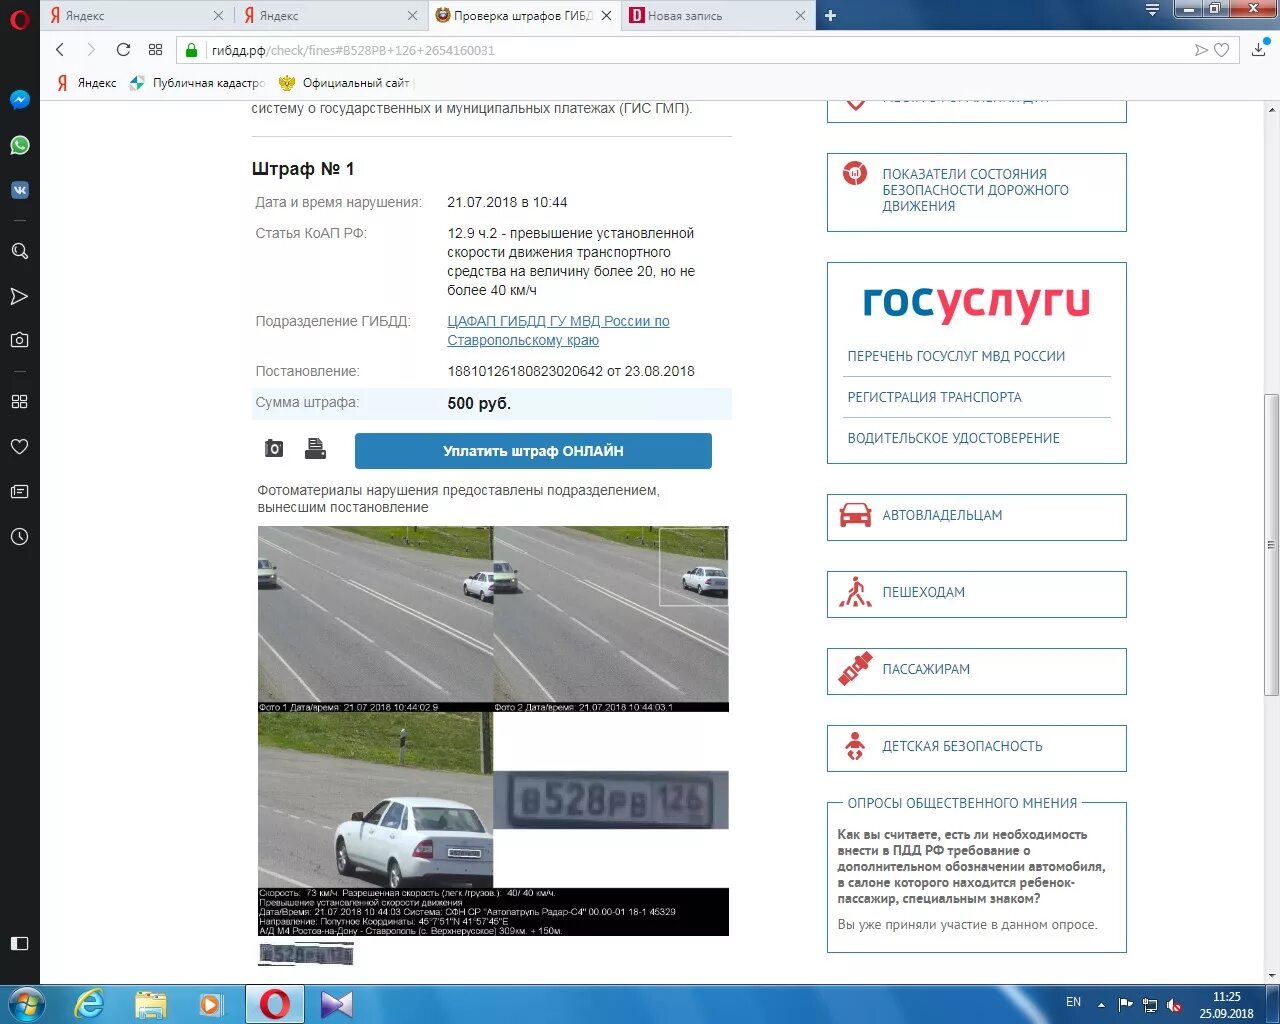Open history clock in sidebar
The height and width of the screenshot is (1024, 1280).
pyautogui.click(x=19, y=536)
